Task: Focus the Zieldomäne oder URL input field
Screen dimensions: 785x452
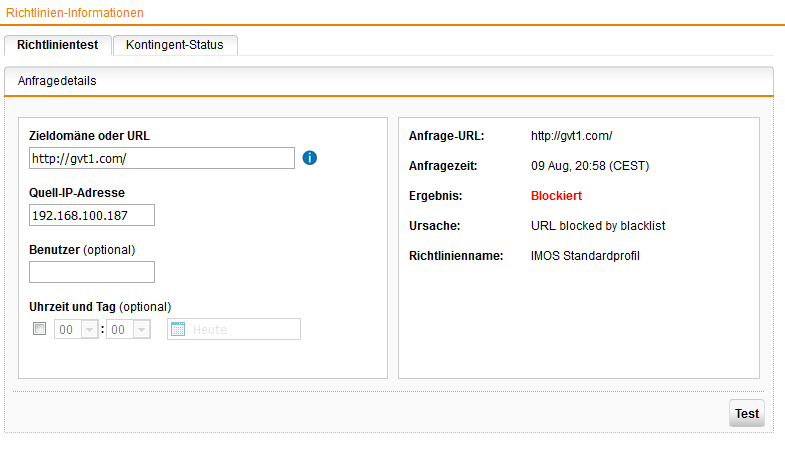Action: click(x=162, y=158)
